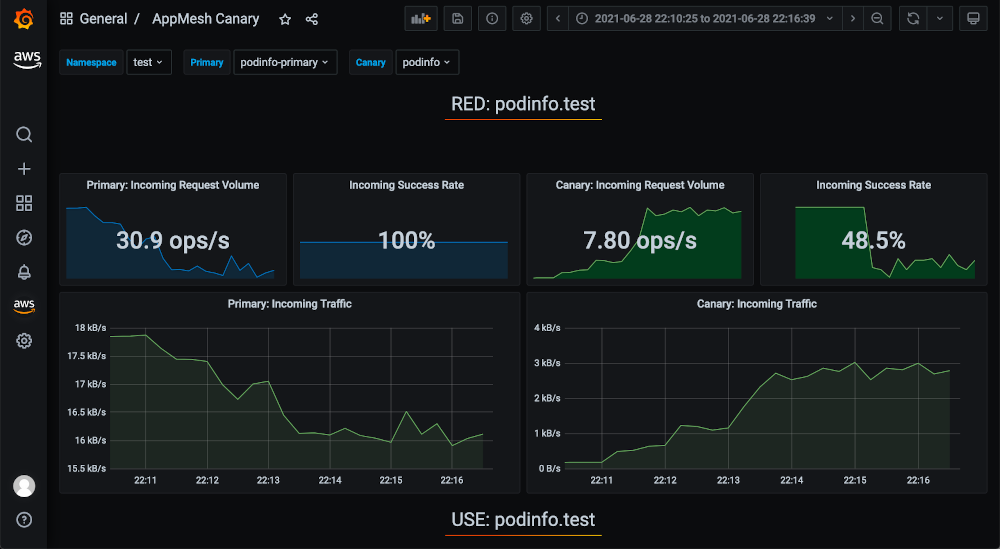
Task: Open the Configuration gear in sidebar
Action: (24, 340)
